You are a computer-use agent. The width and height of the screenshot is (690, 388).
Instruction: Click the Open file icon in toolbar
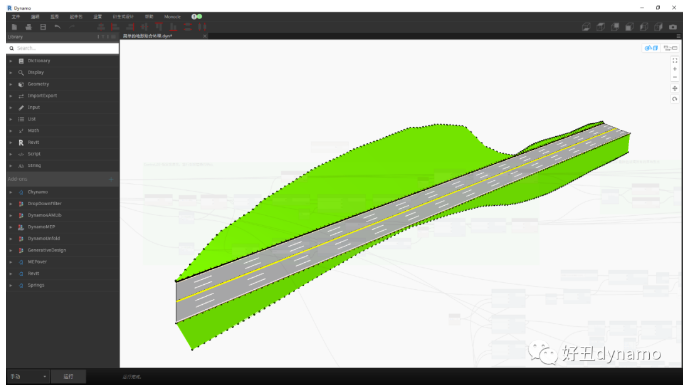pyautogui.click(x=29, y=27)
